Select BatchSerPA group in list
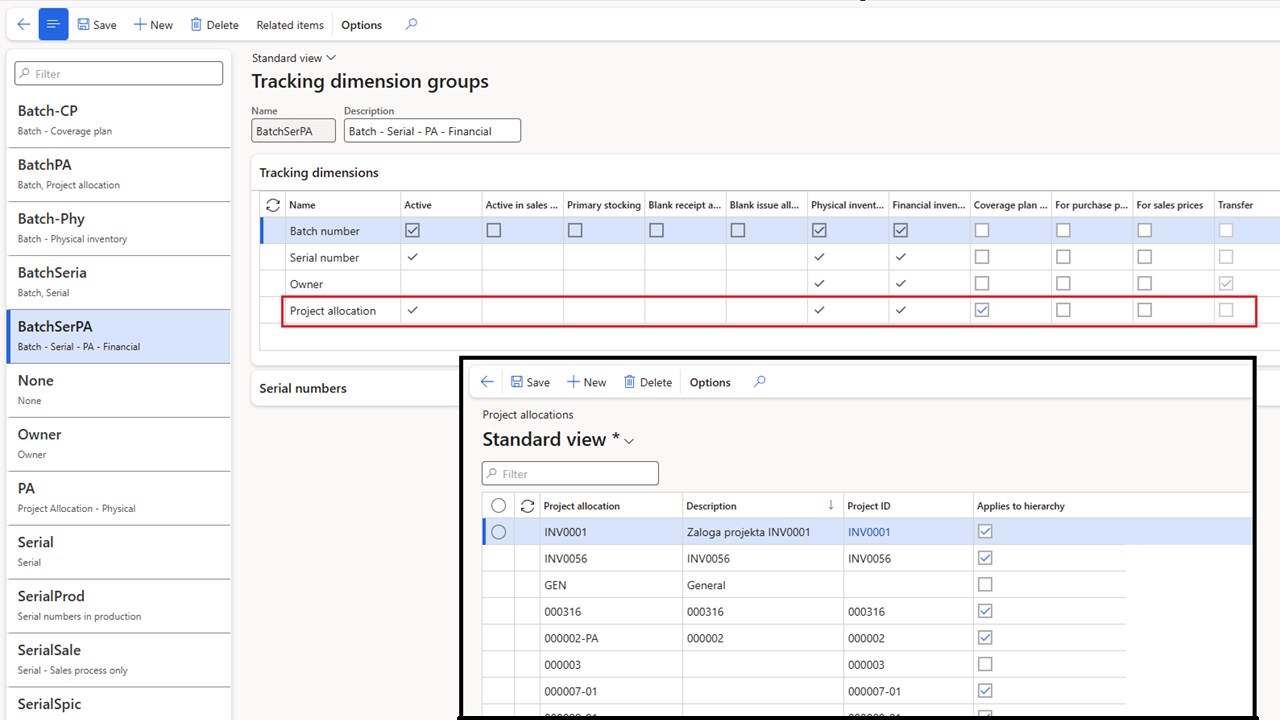The height and width of the screenshot is (720, 1280). tap(118, 336)
